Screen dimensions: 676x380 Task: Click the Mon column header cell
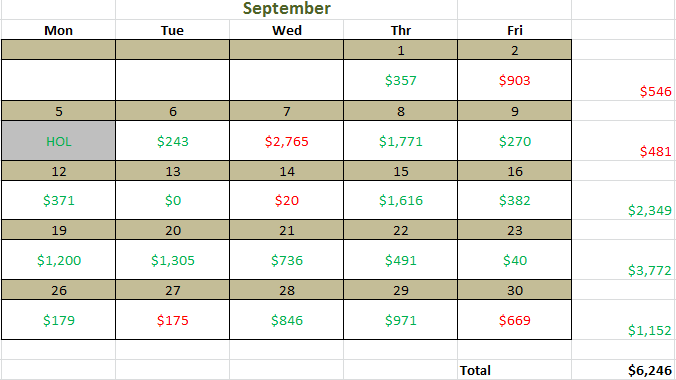coord(59,30)
